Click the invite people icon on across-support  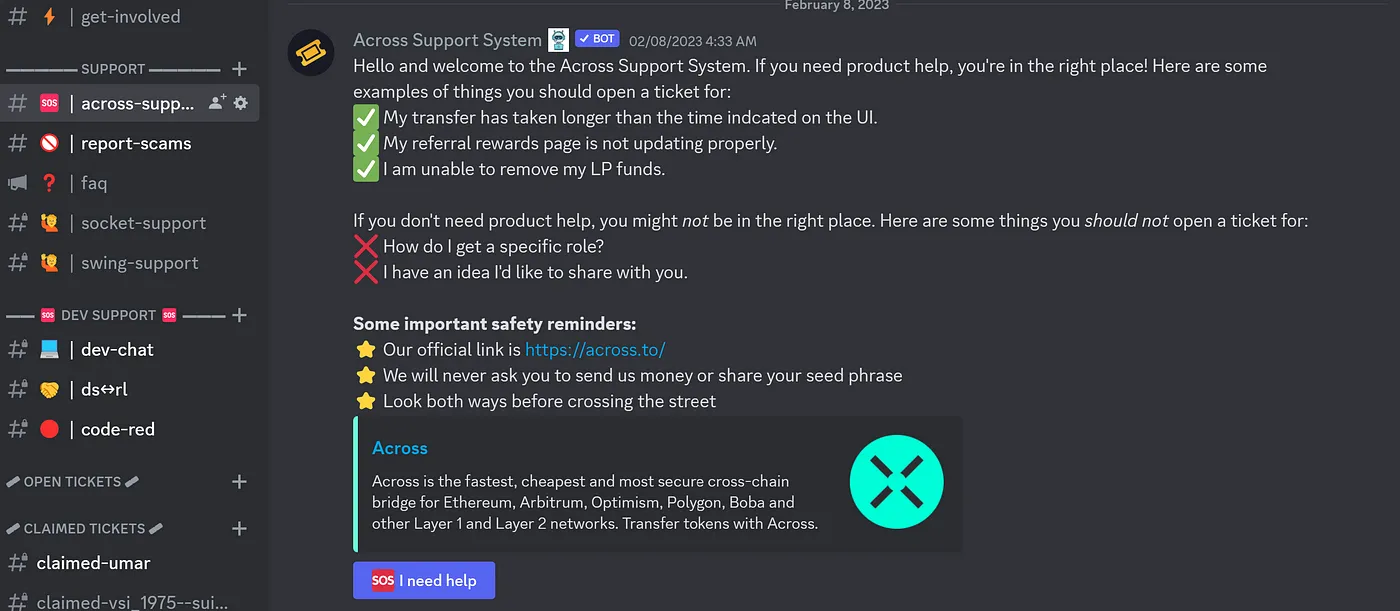click(217, 103)
